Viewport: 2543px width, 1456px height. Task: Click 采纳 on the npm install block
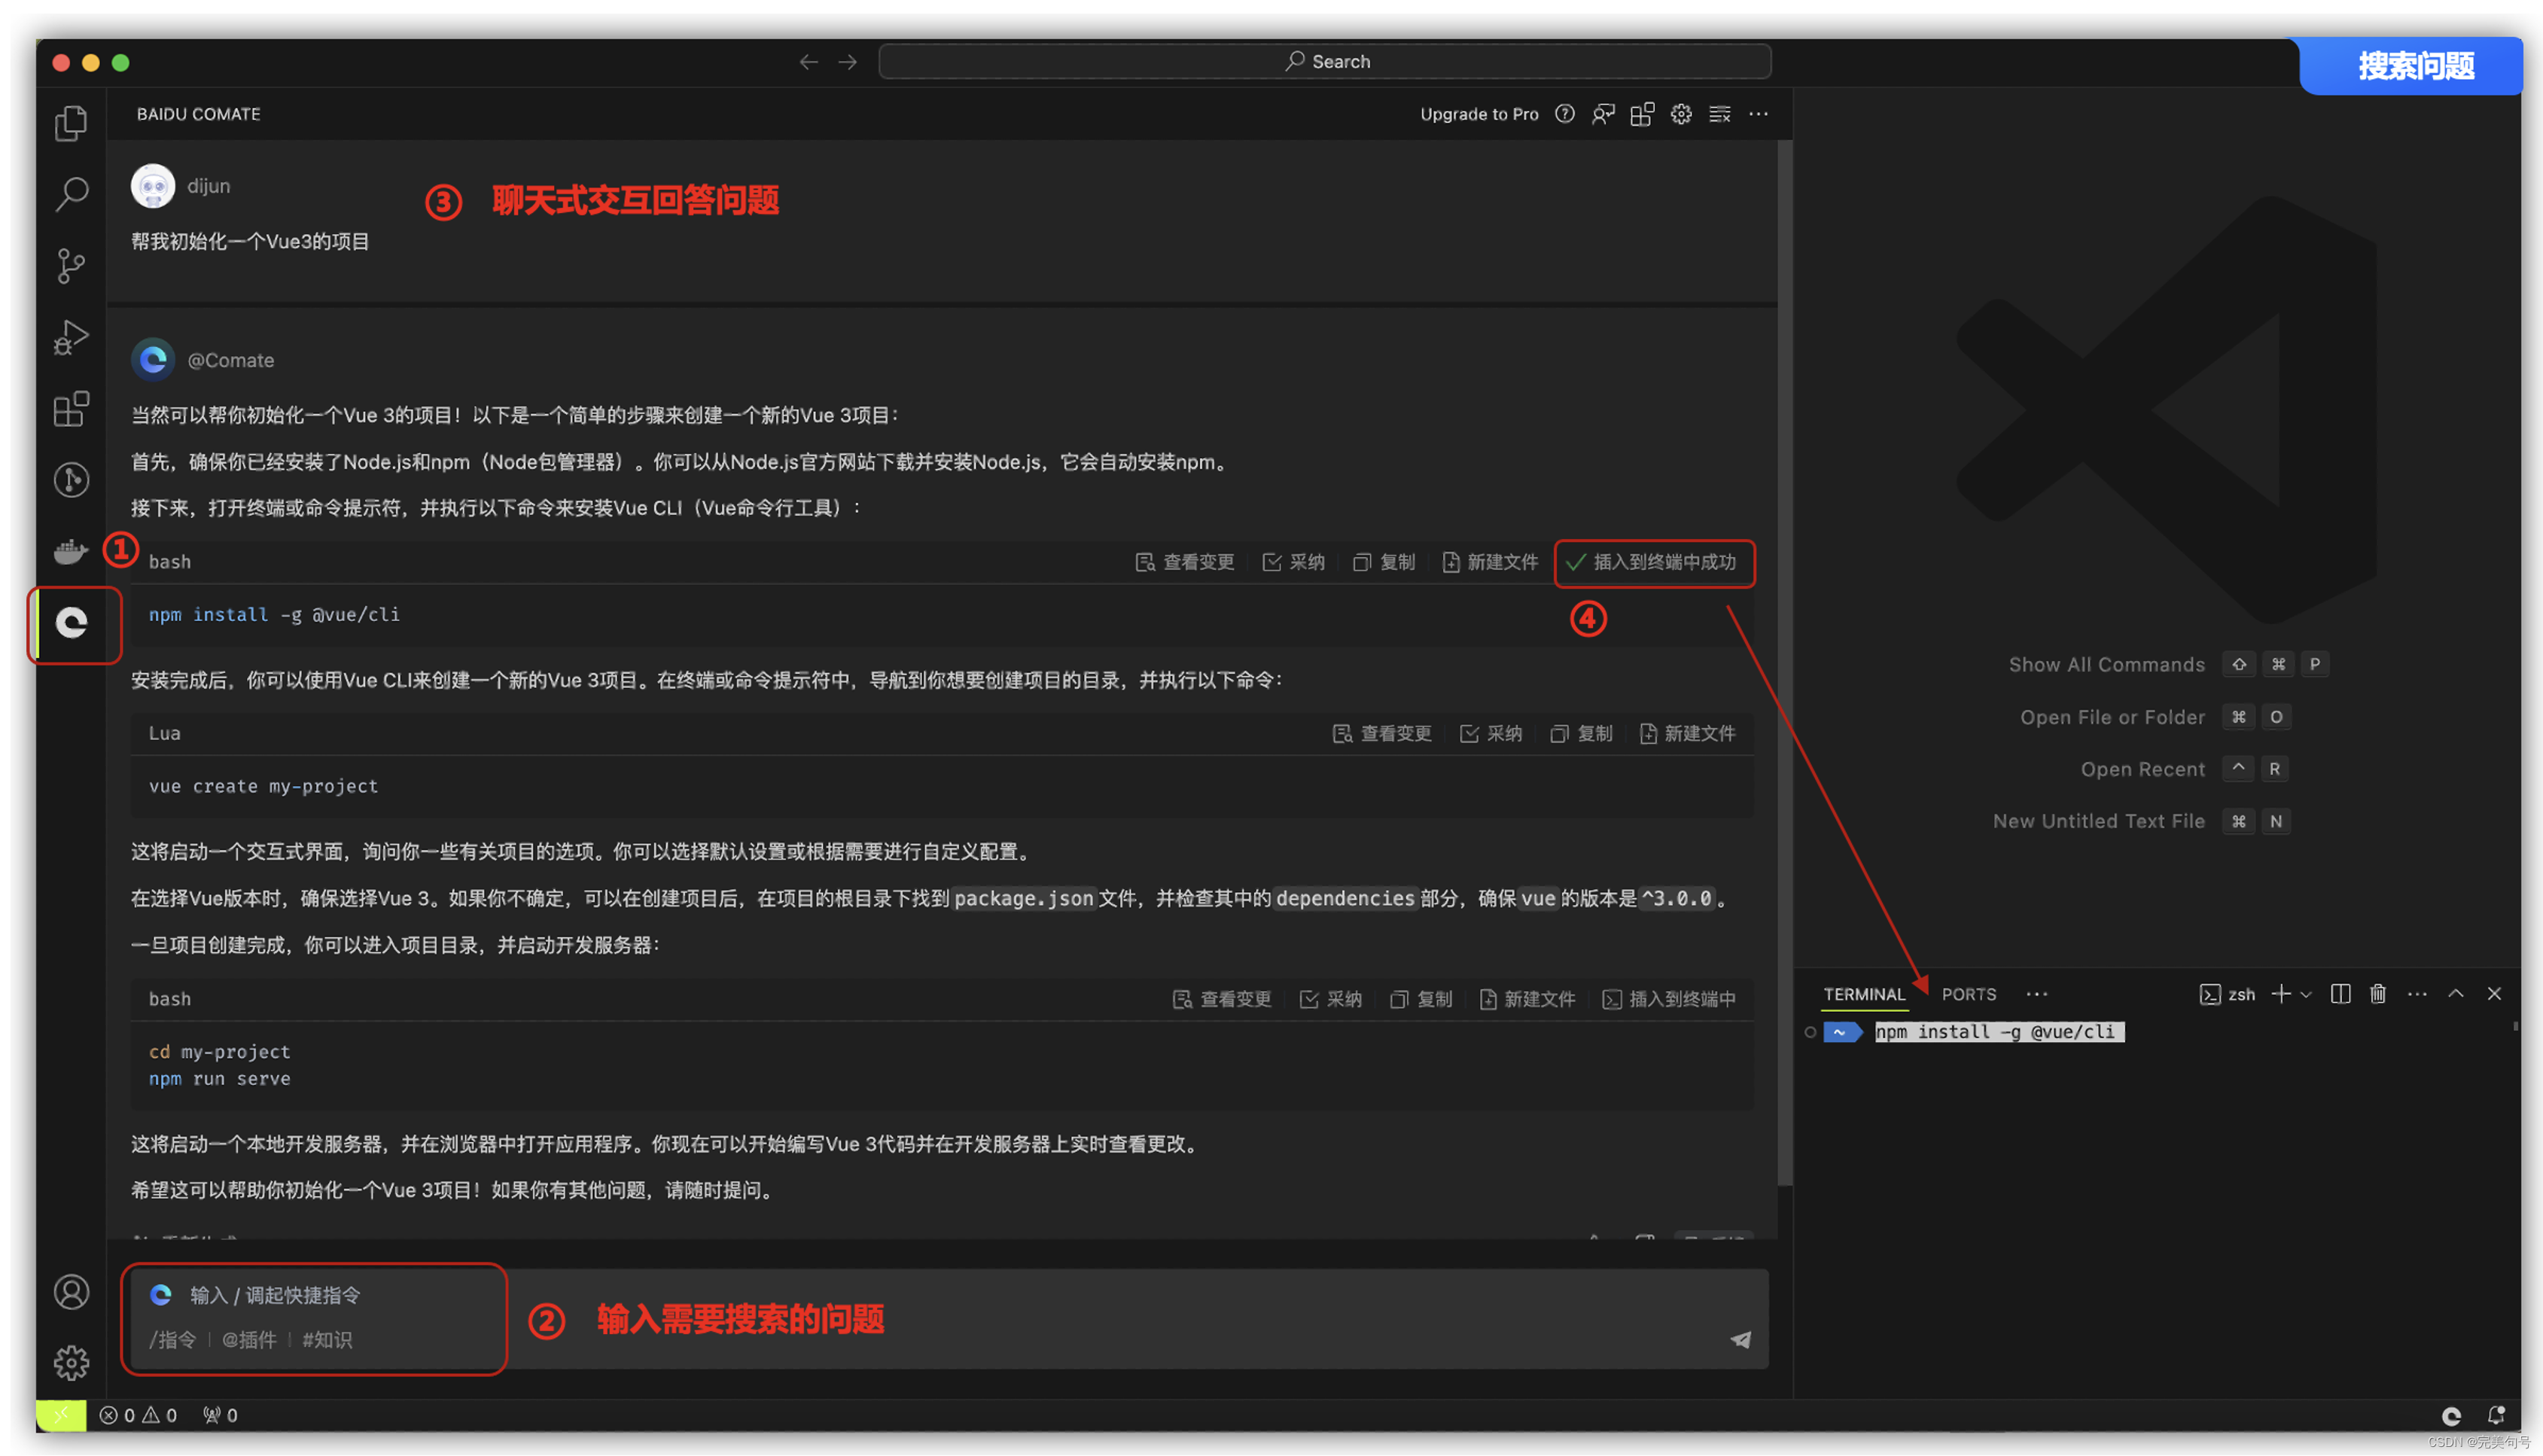(1293, 562)
